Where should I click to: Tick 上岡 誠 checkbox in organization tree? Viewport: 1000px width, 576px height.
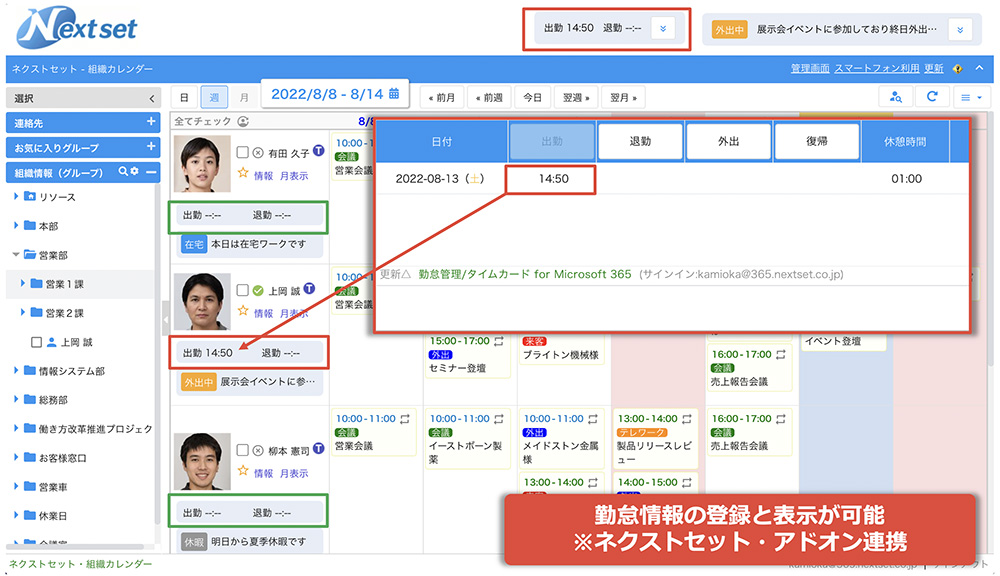click(36, 343)
